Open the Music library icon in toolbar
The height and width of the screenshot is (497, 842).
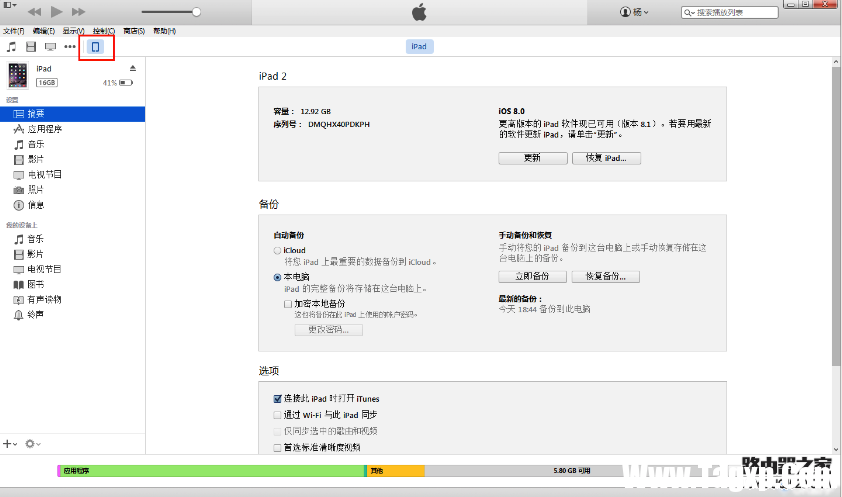point(11,47)
